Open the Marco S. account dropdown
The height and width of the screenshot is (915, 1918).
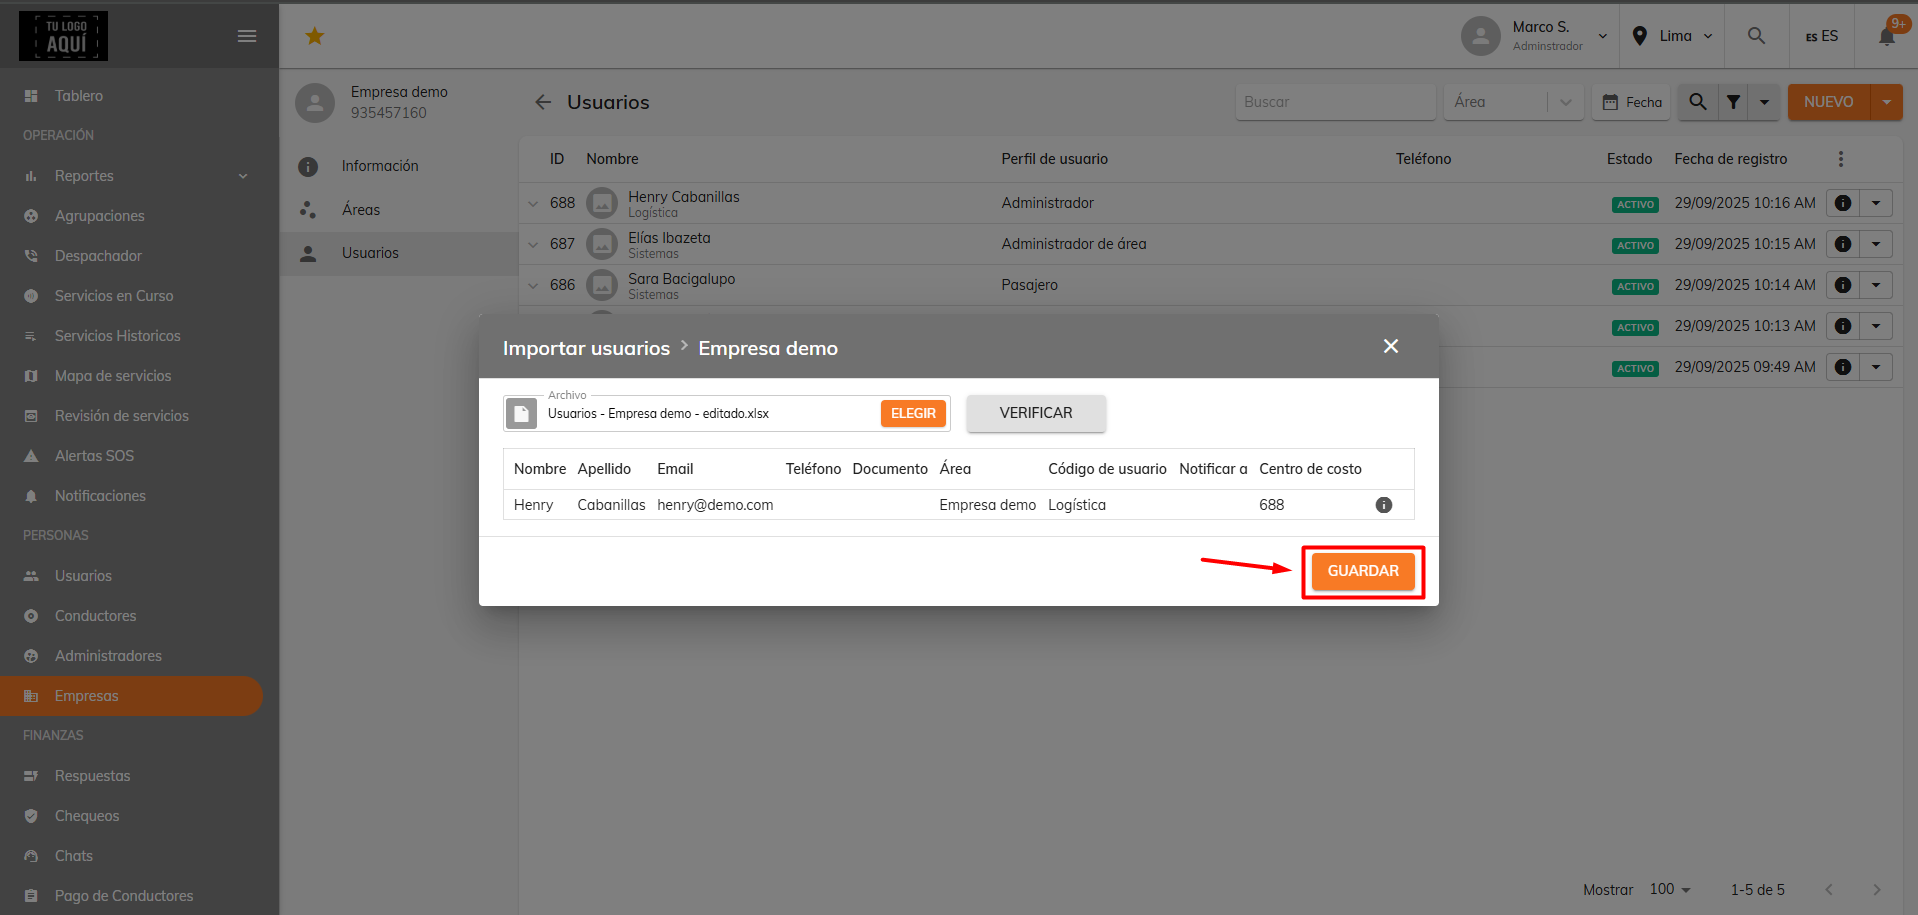1535,36
